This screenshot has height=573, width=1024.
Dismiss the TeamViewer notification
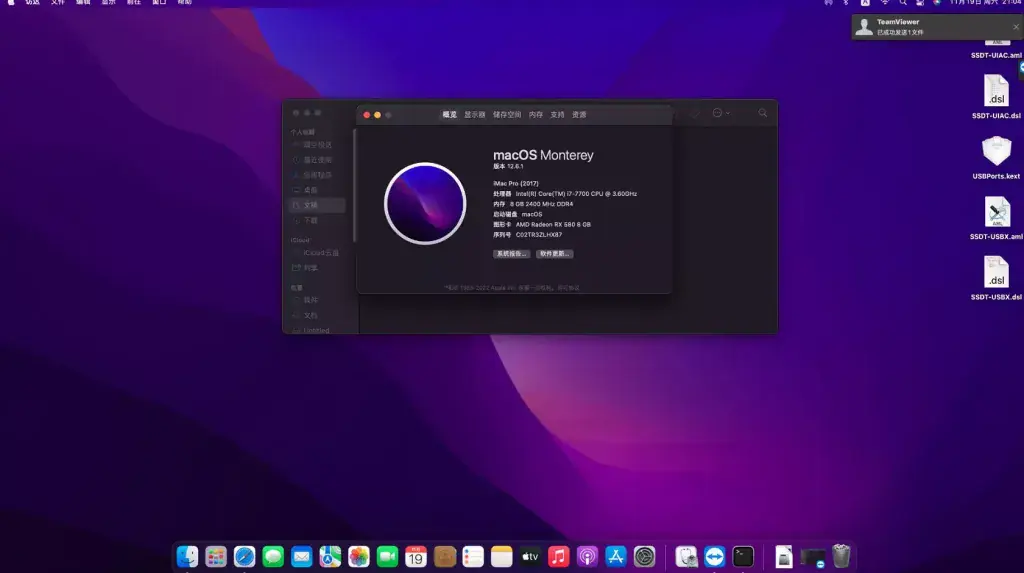[1016, 27]
